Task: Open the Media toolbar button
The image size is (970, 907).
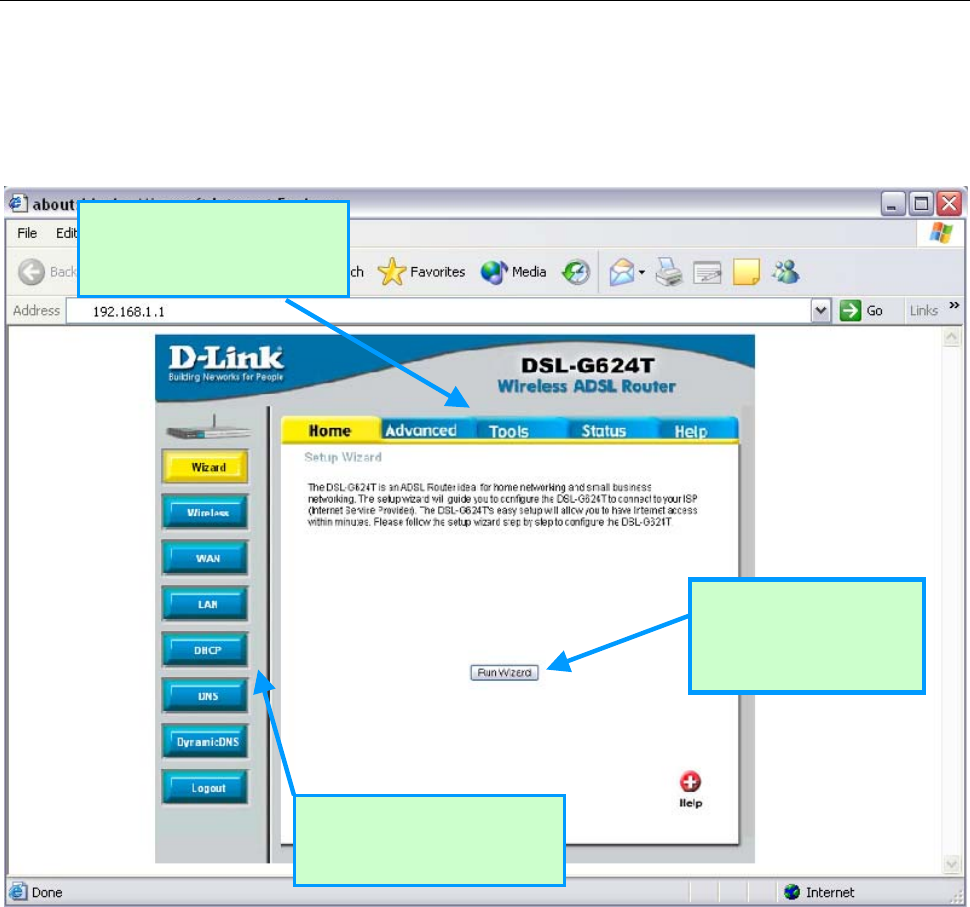Action: click(x=513, y=272)
